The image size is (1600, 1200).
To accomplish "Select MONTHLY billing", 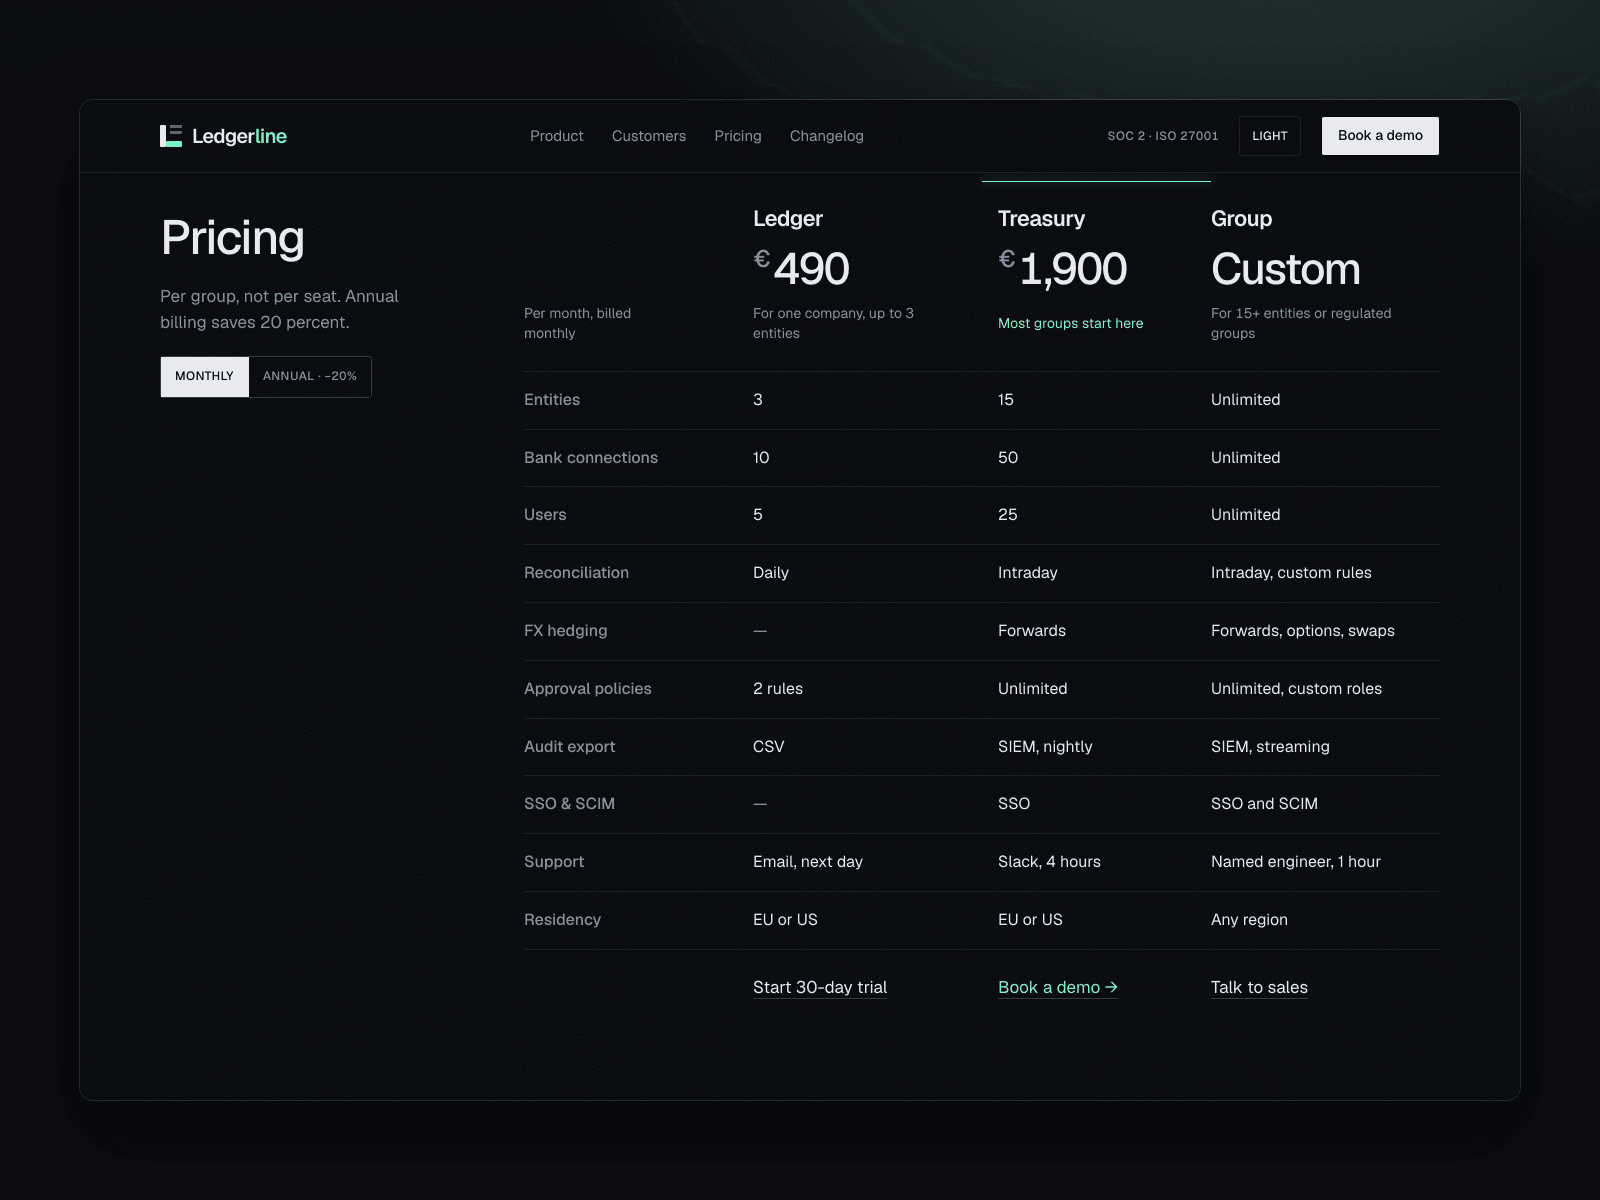I will point(205,377).
